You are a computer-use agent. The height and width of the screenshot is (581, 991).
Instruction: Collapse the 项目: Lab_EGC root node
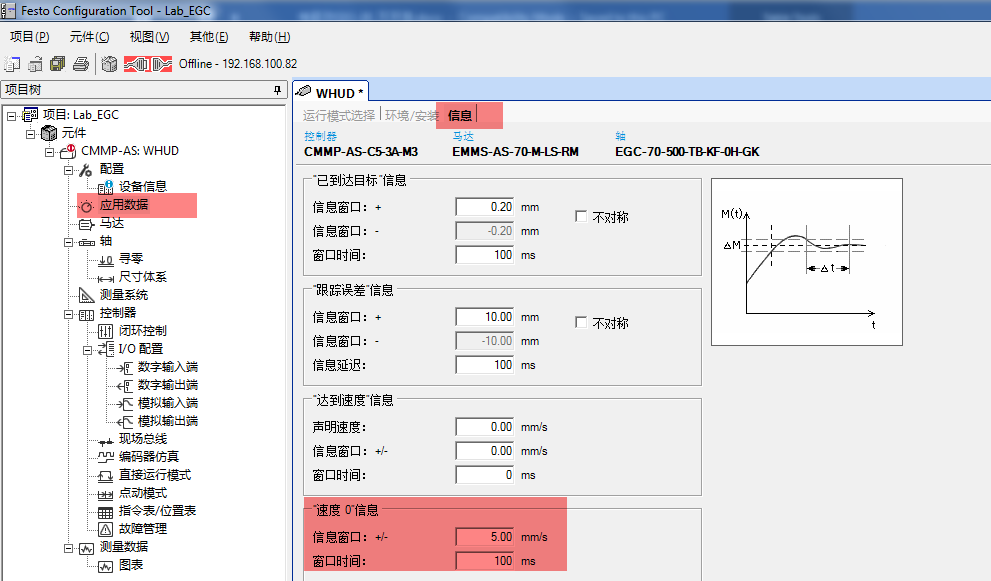pyautogui.click(x=11, y=116)
